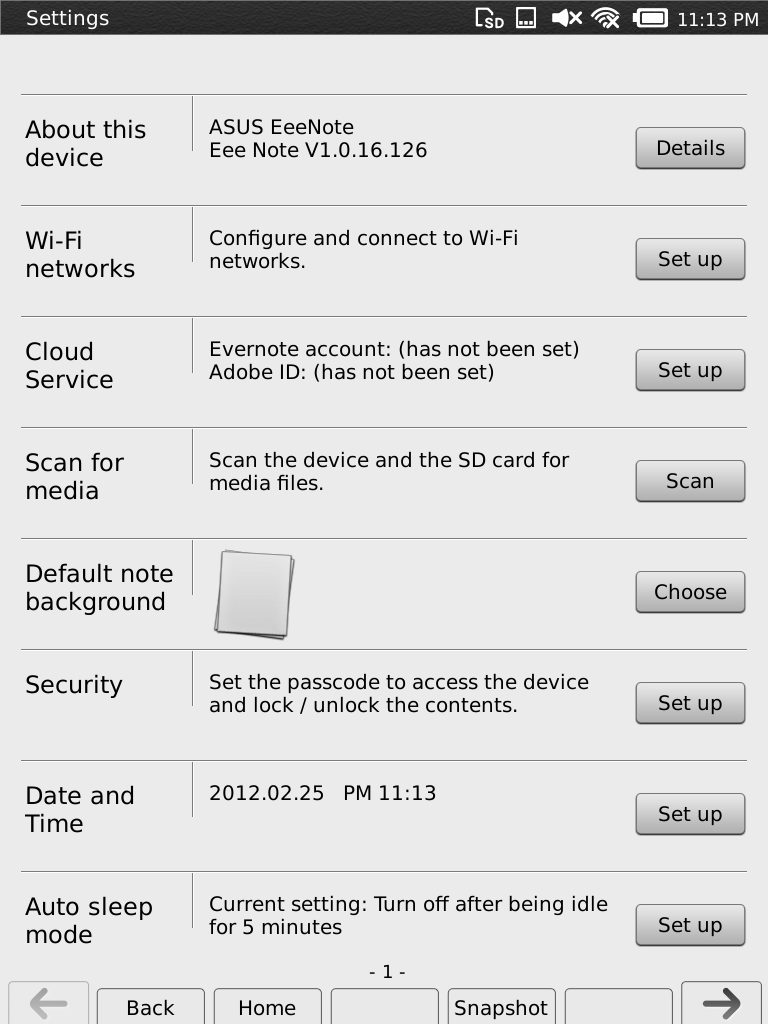Tap the Back button in bottom bar

[150, 1006]
